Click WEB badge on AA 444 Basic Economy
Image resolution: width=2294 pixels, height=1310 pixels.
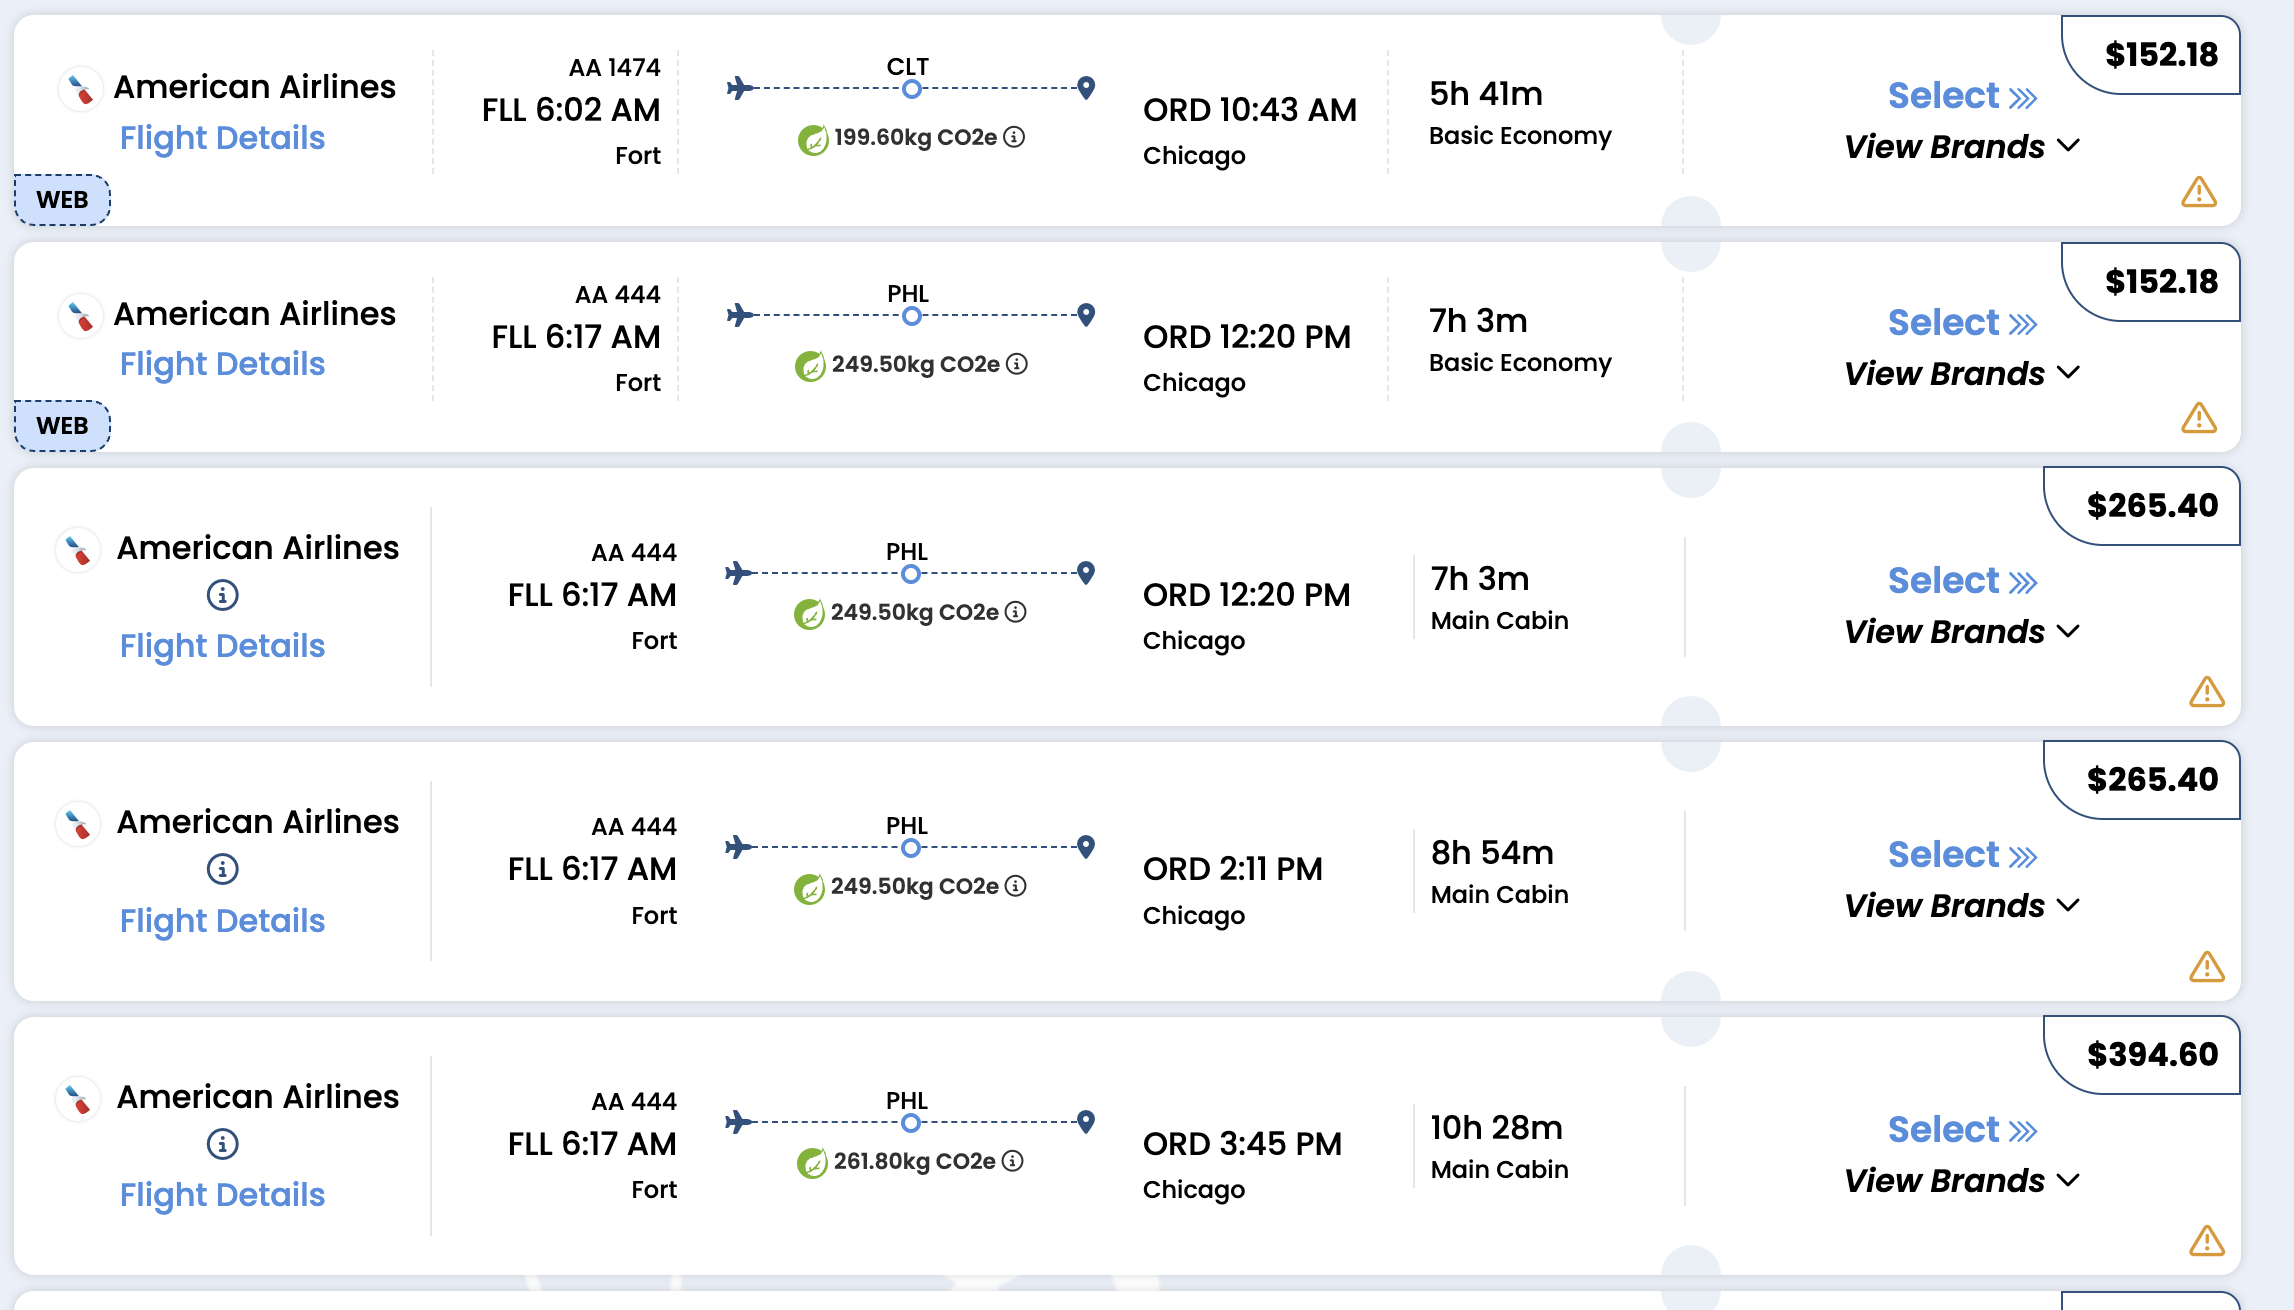[x=62, y=426]
